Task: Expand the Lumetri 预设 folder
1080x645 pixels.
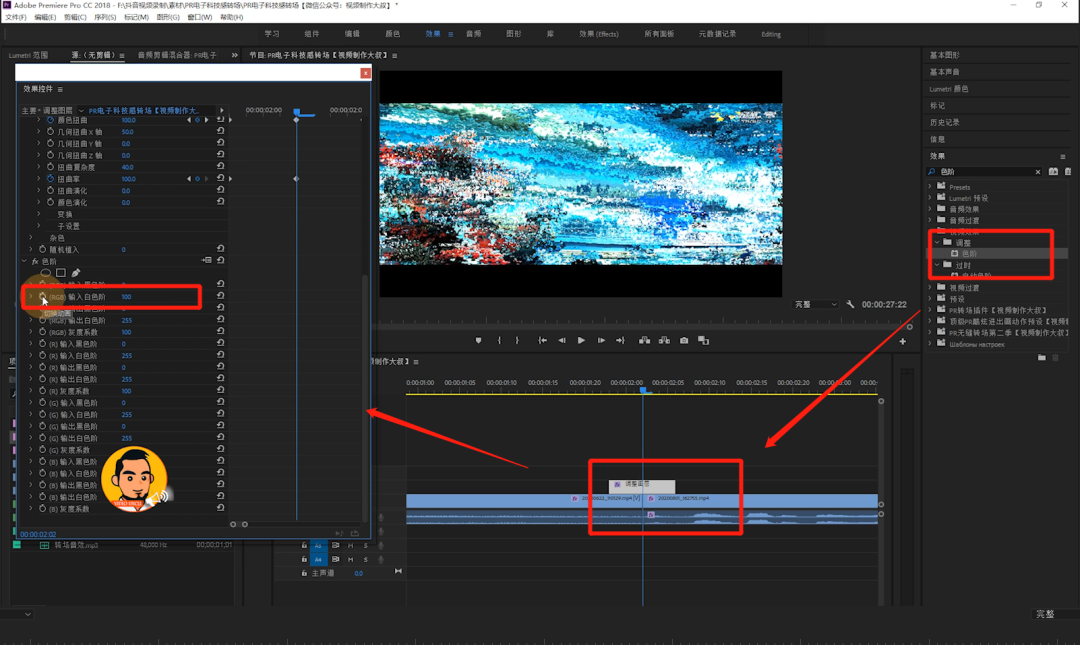Action: pyautogui.click(x=930, y=198)
